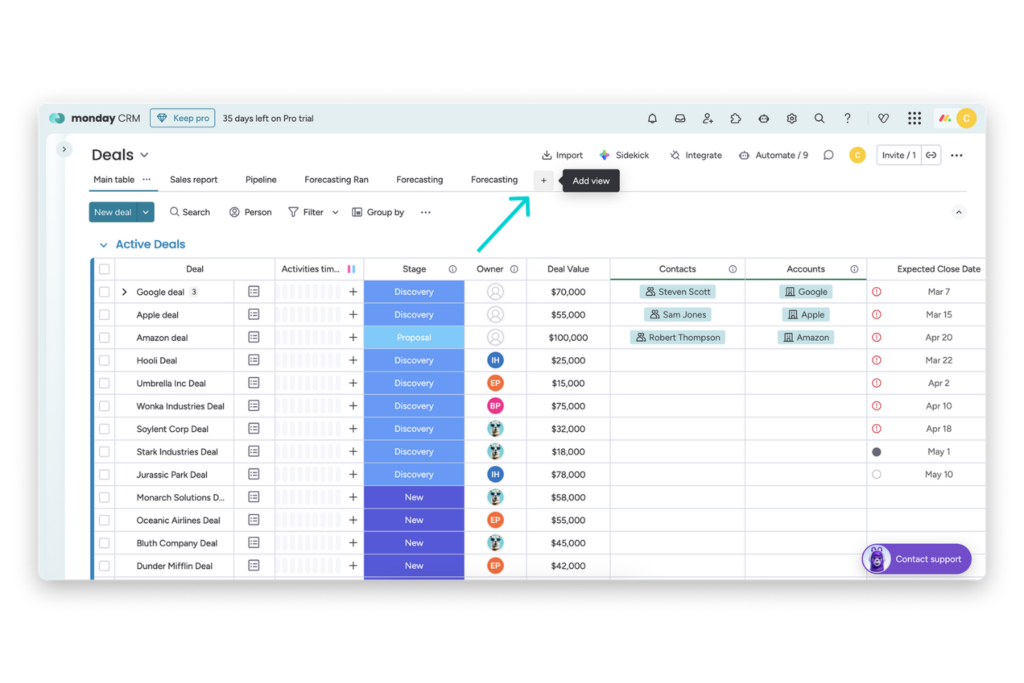
Task: Click the magnifier search icon in top bar
Action: point(819,119)
